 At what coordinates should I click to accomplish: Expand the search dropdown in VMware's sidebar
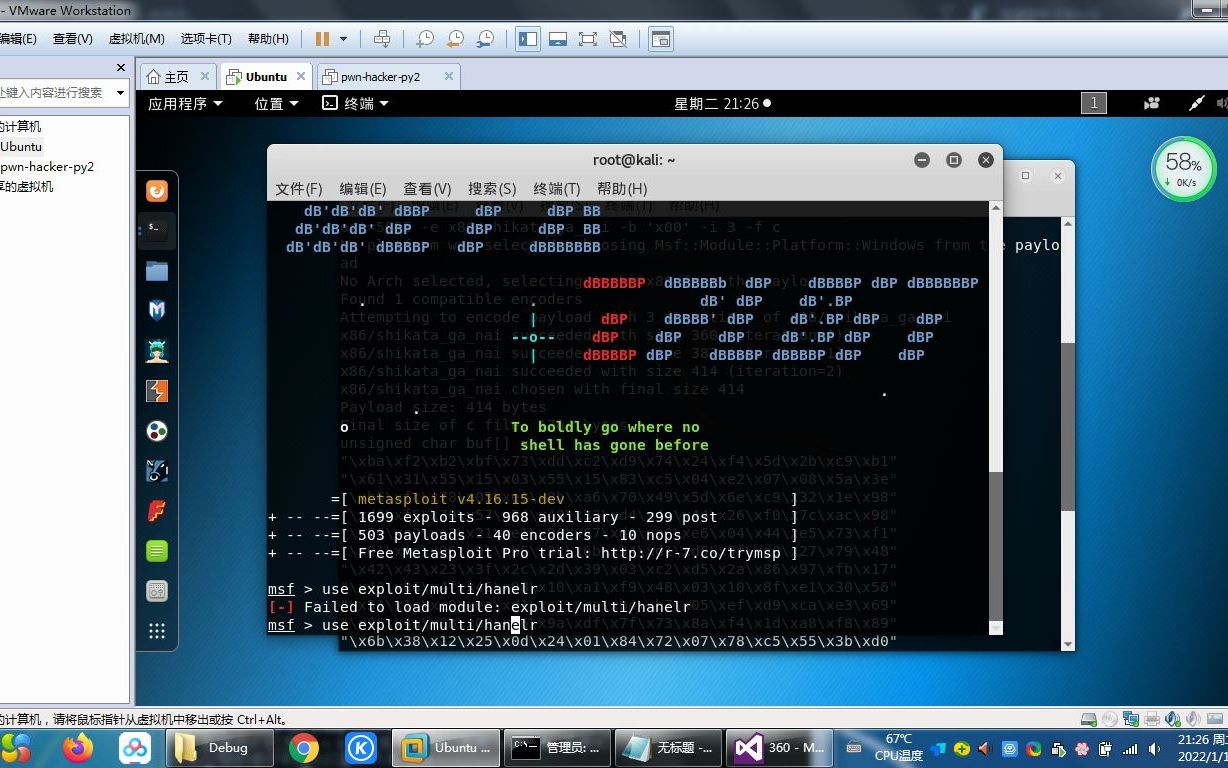(x=118, y=93)
